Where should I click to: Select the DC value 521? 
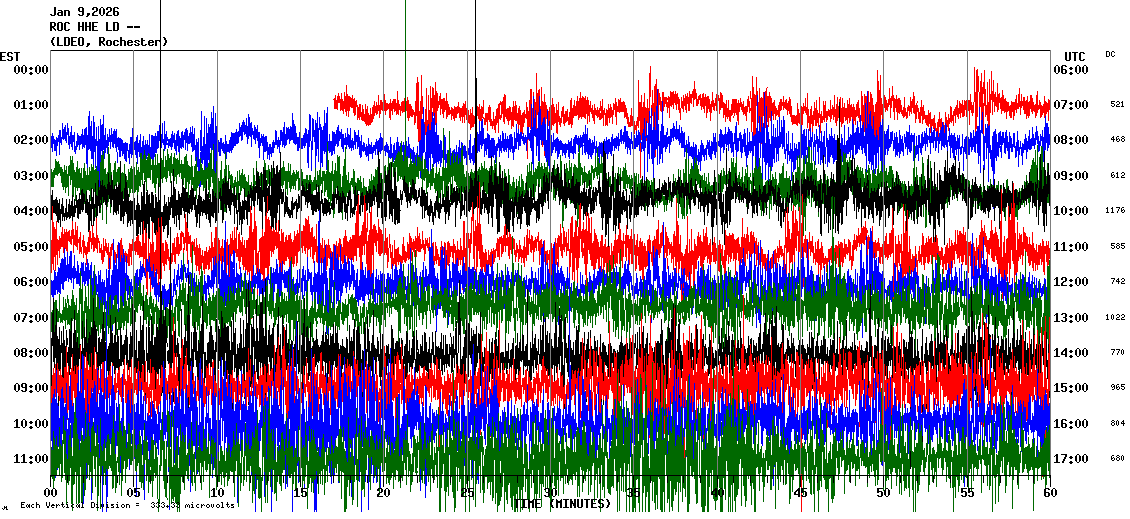click(x=1117, y=104)
